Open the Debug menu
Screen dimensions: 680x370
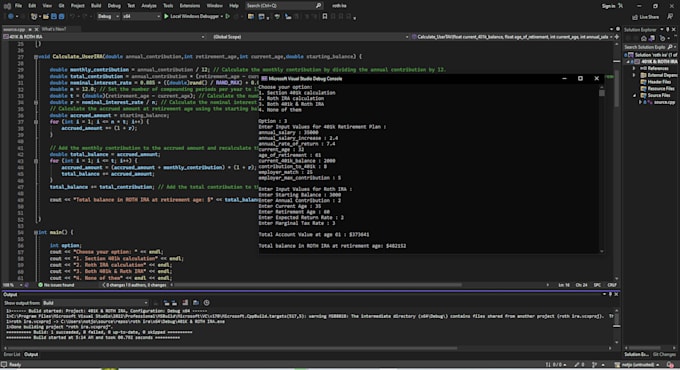114,6
